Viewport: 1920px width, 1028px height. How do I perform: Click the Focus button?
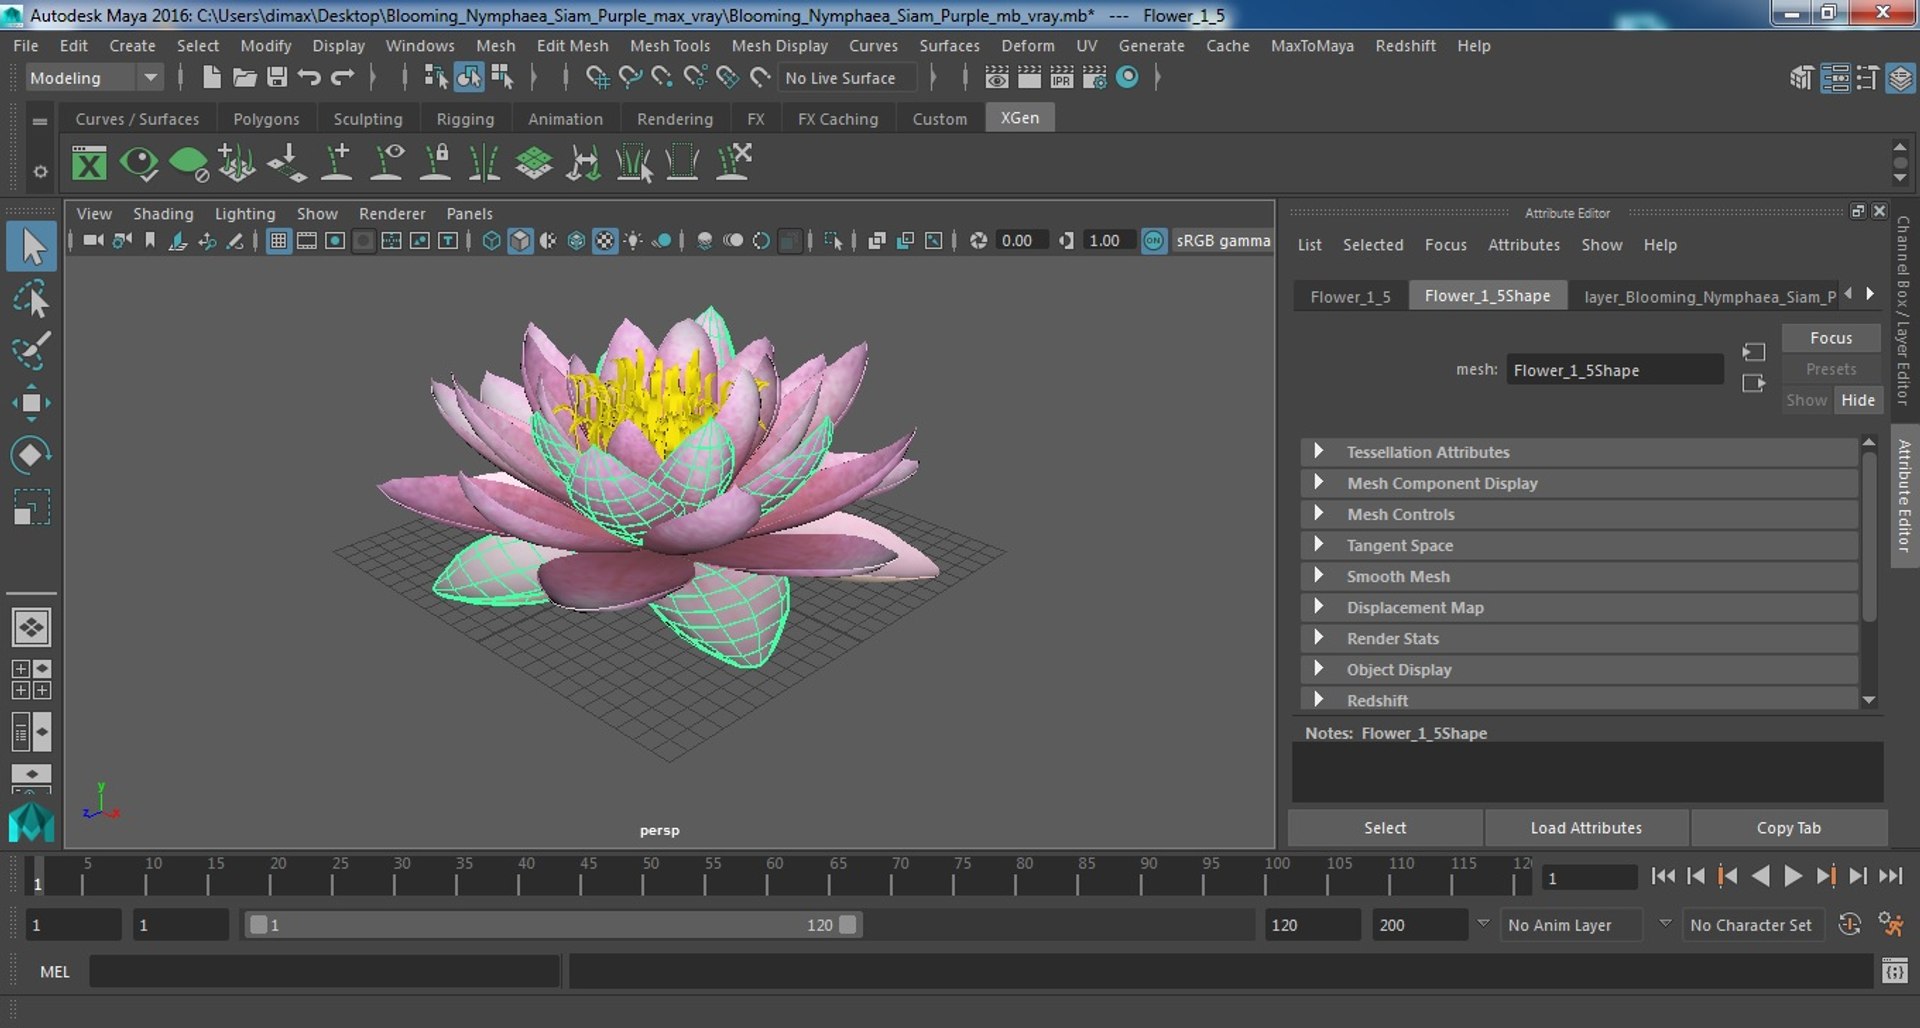click(1830, 338)
